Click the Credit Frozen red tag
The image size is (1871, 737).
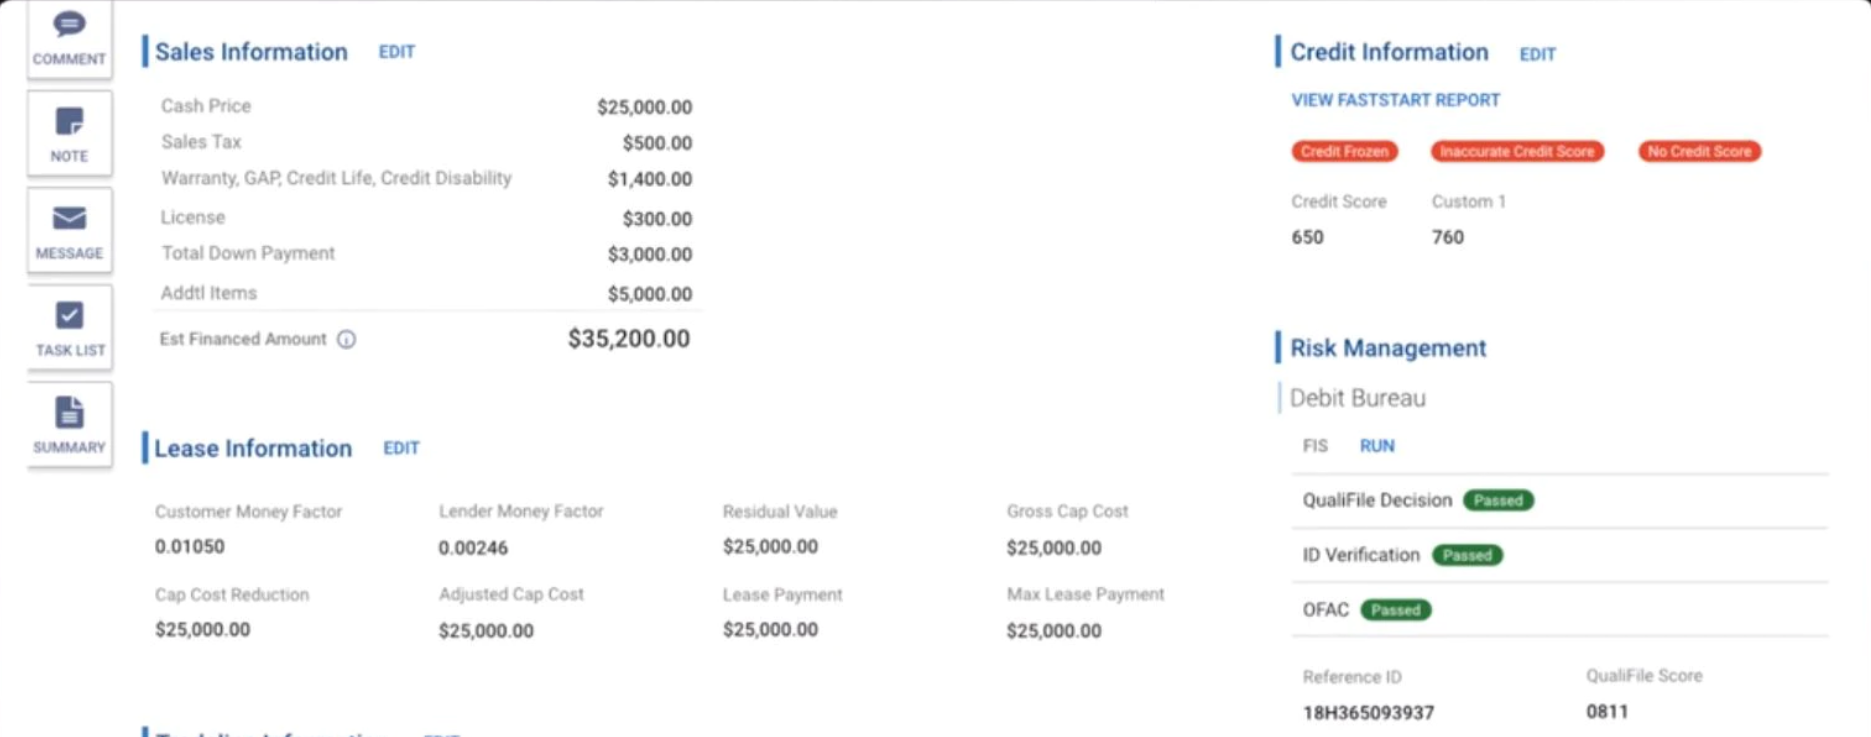coord(1344,151)
